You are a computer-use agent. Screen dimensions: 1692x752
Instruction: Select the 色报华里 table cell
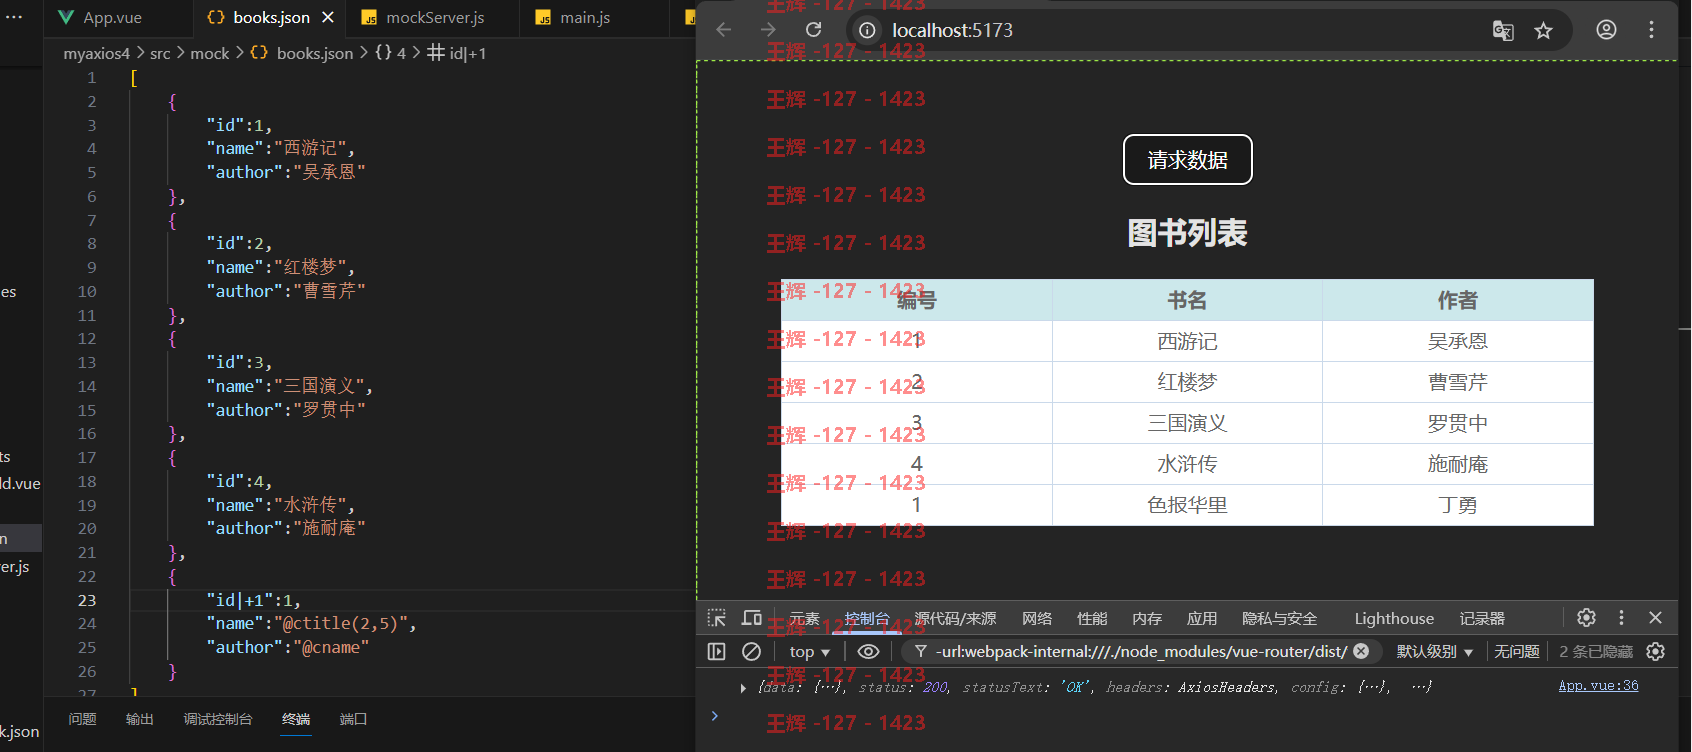pos(1187,505)
